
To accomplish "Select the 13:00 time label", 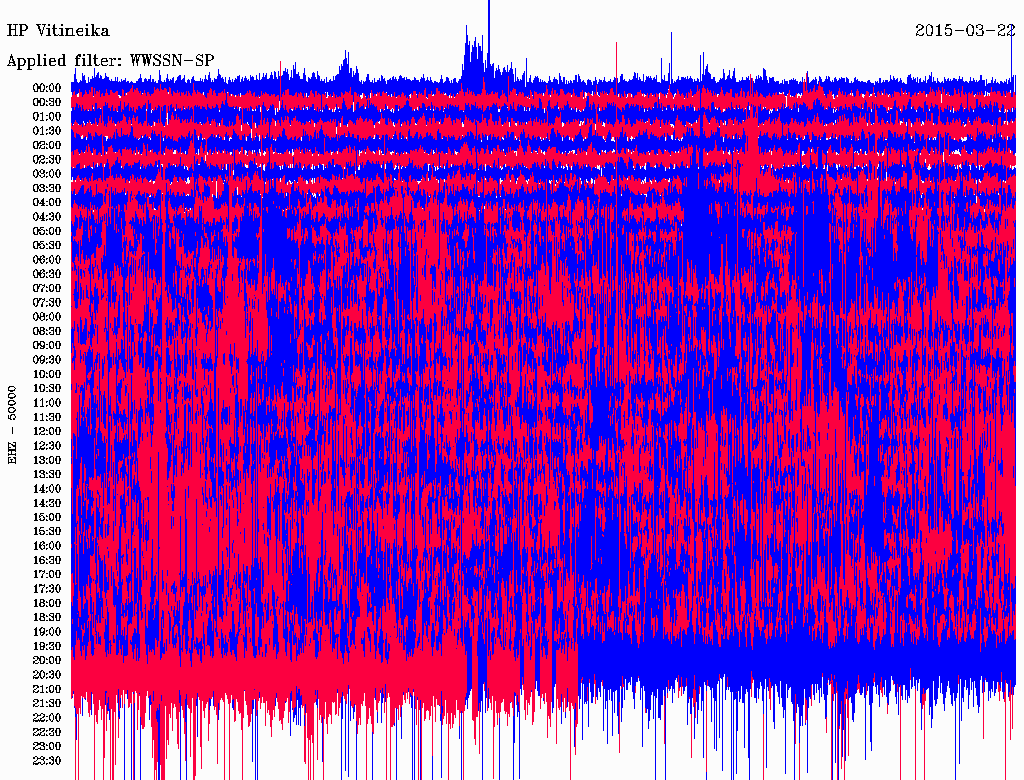I will [x=47, y=460].
